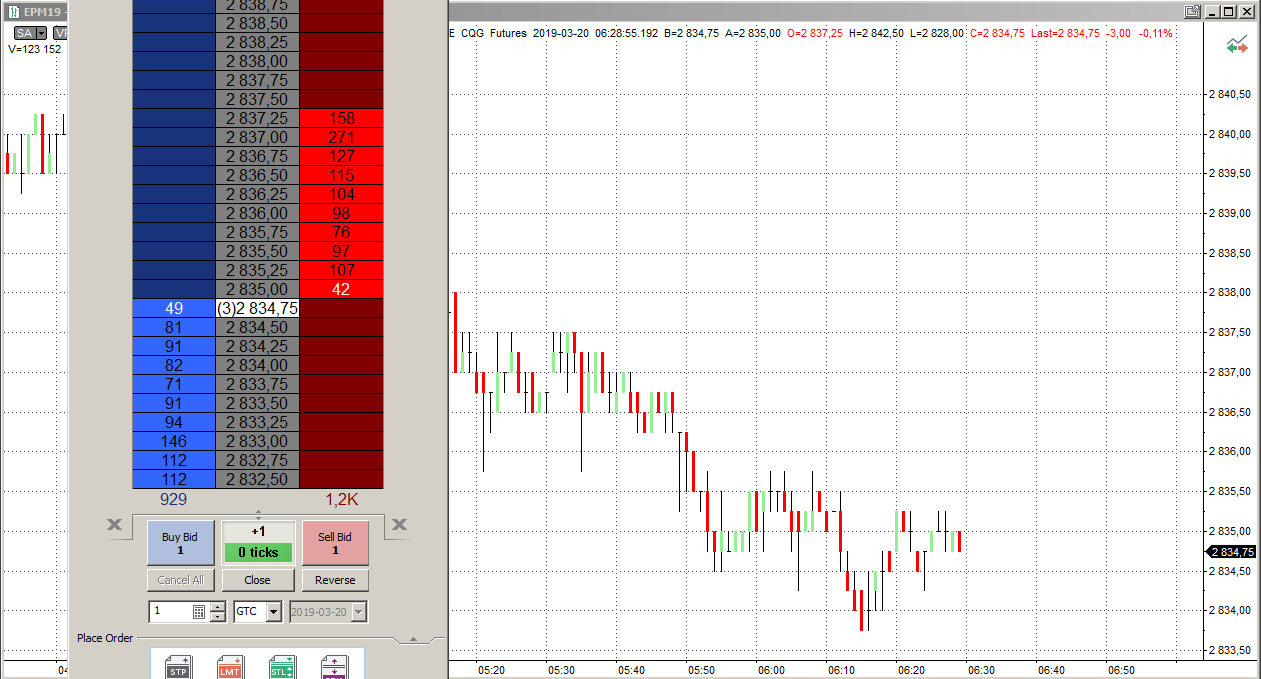Screen dimensions: 1261x679
Task: Select the LMT limit order icon
Action: click(230, 668)
